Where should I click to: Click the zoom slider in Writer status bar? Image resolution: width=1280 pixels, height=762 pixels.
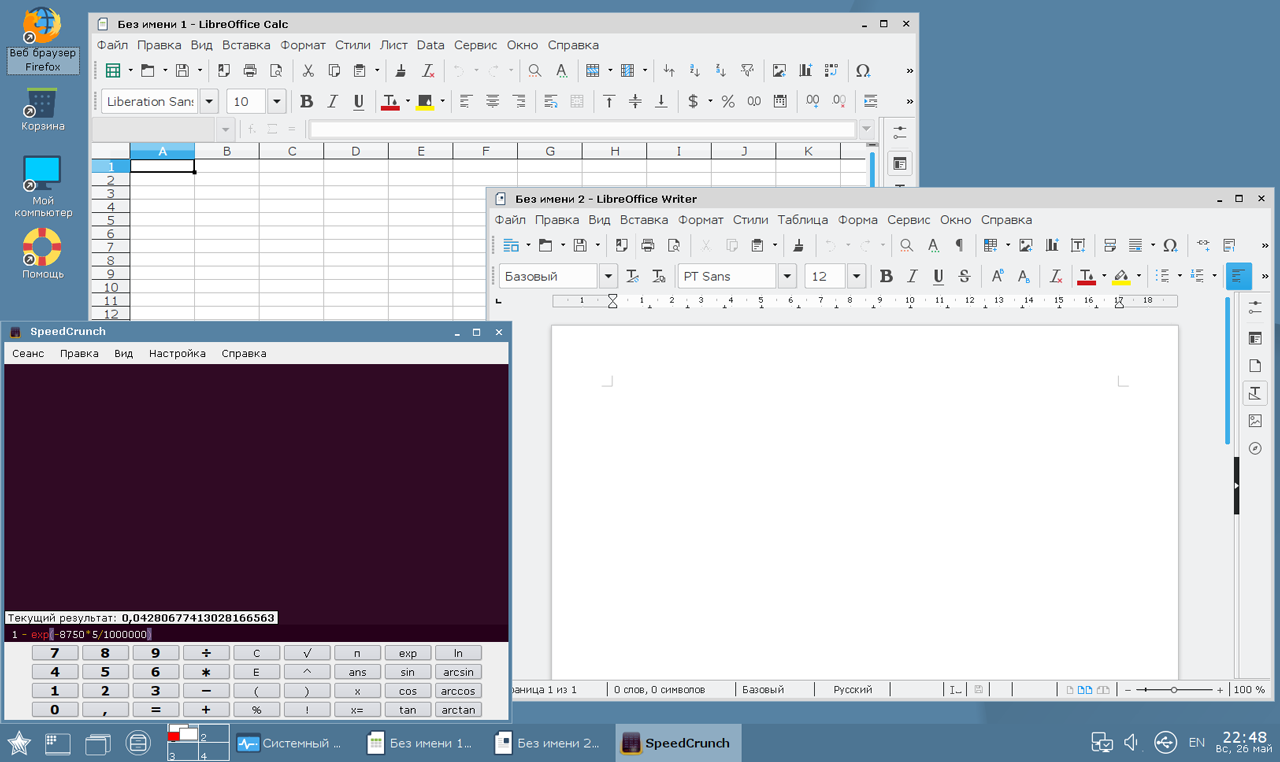tap(1173, 690)
